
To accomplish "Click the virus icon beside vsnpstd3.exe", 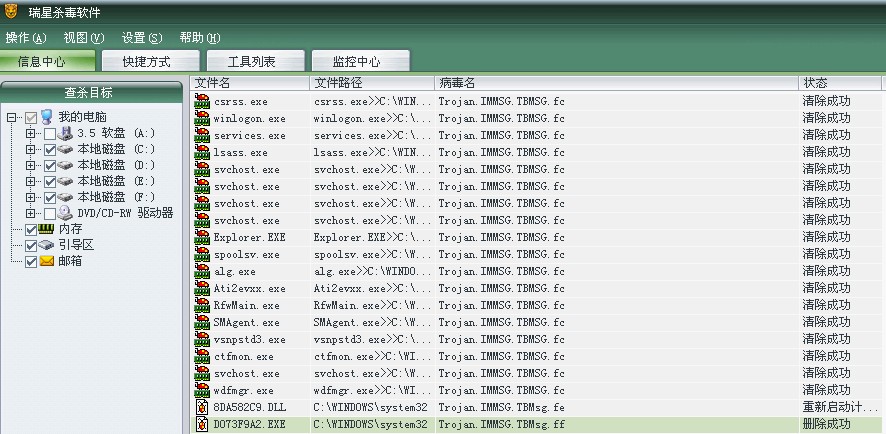I will (x=202, y=339).
